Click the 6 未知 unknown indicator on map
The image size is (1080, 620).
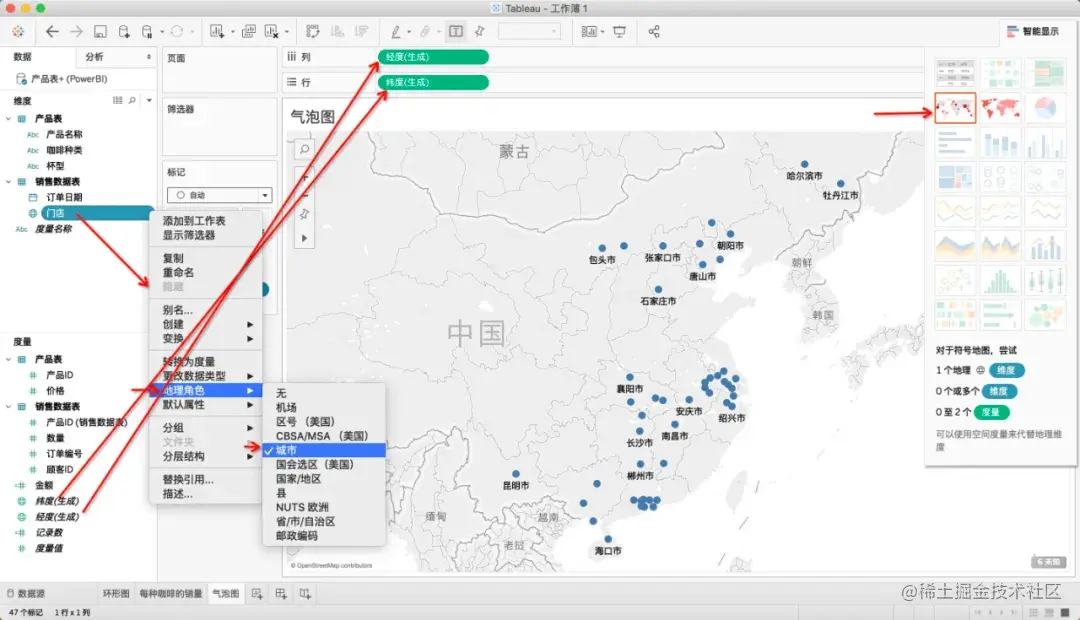tap(1048, 562)
